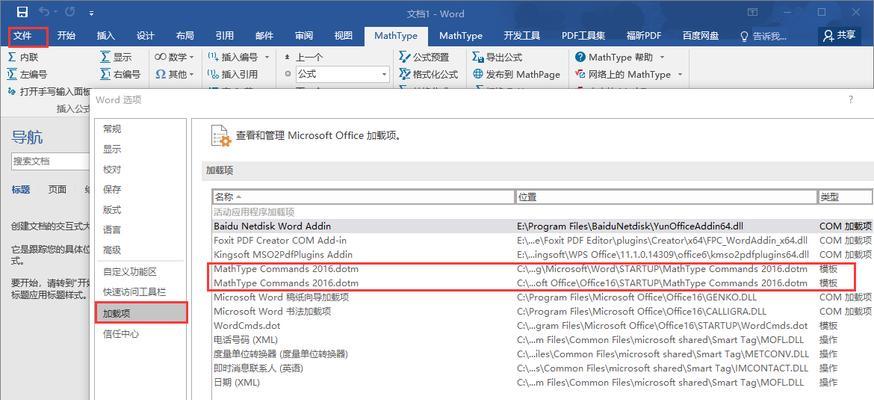
Task: Click the 告诉我 lightbulb search box
Action: click(764, 36)
